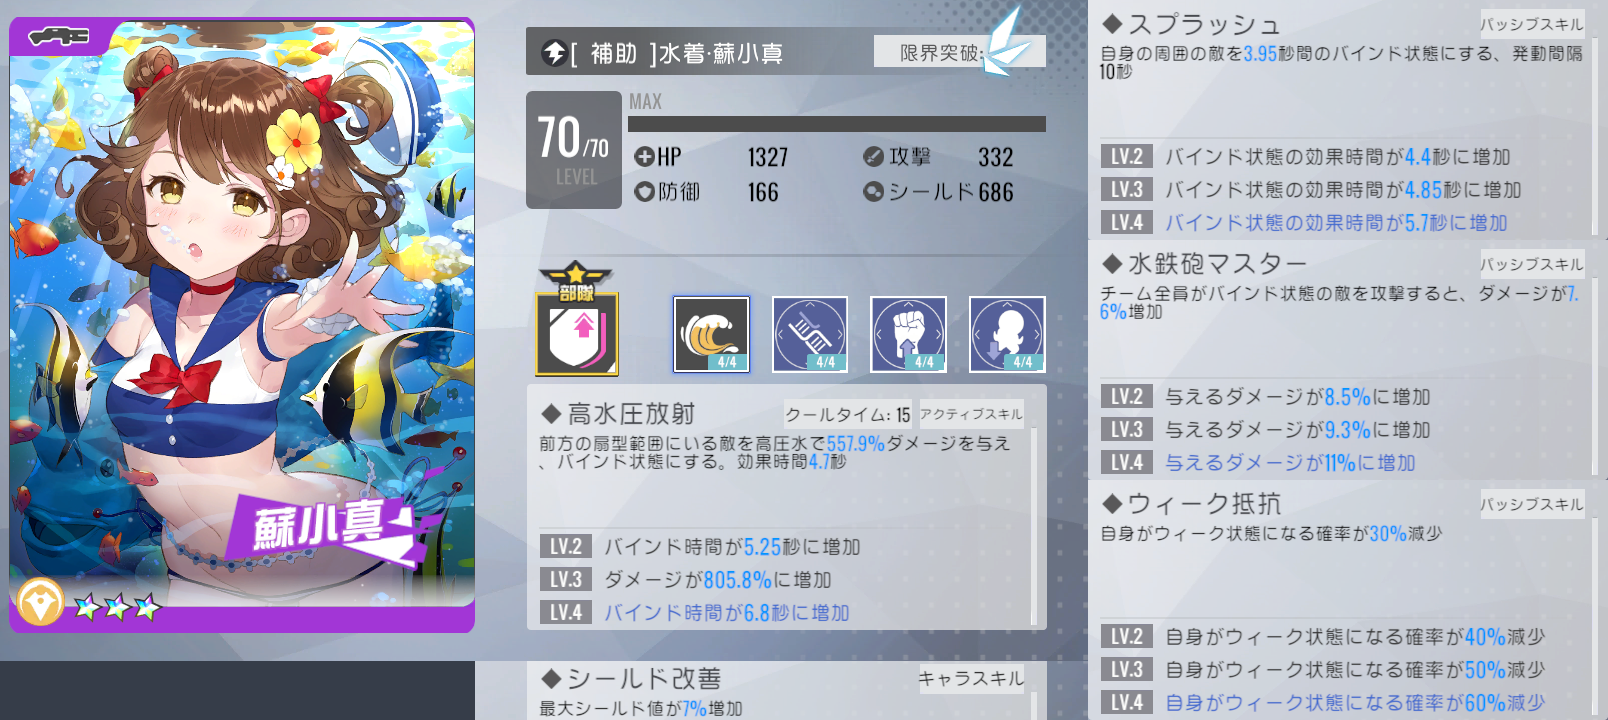The width and height of the screenshot is (1608, 720).
Task: Select the comb-like splash skill icon
Action: (810, 334)
